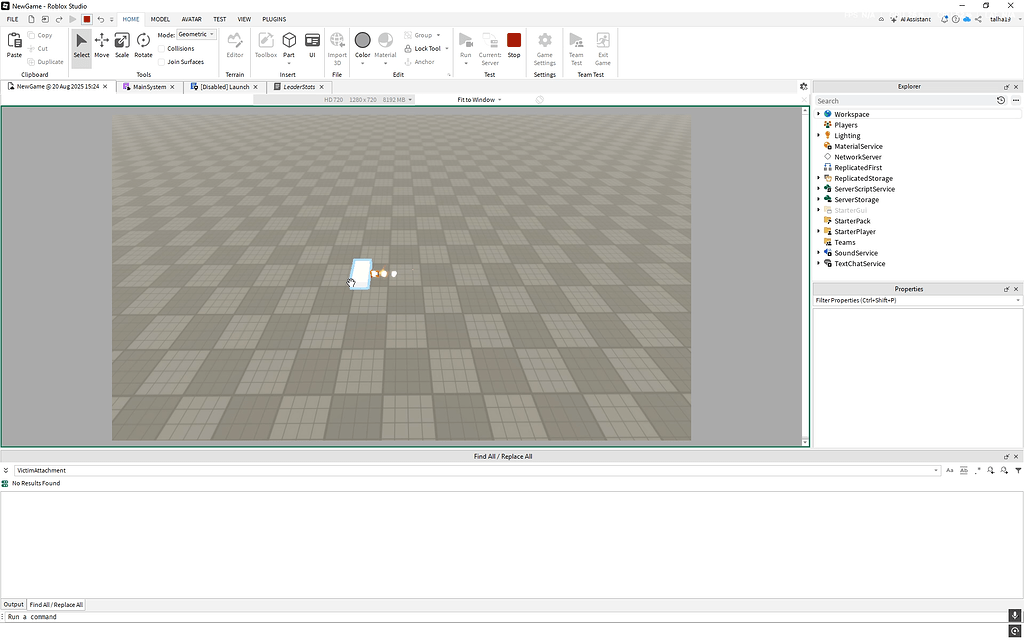Switch to the MODEL ribbon tab
Viewport: 1024px width, 640px height.
[x=160, y=20]
